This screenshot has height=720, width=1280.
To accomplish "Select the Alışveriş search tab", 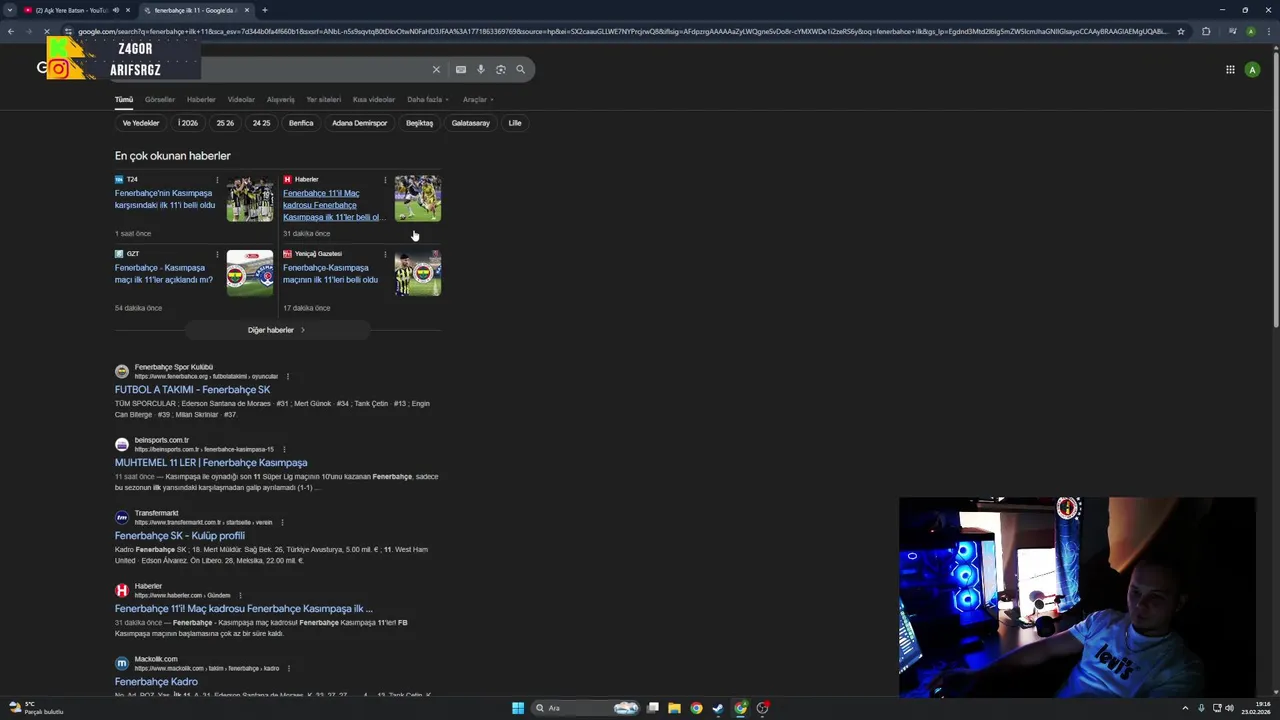I will [x=281, y=99].
